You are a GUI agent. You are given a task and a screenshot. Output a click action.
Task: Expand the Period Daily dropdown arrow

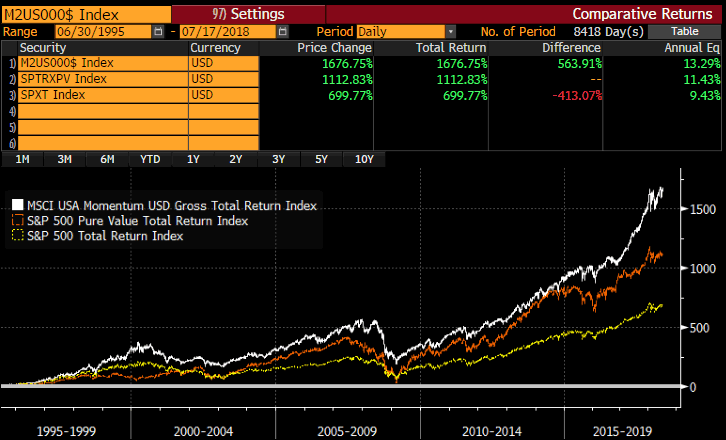pyautogui.click(x=451, y=31)
